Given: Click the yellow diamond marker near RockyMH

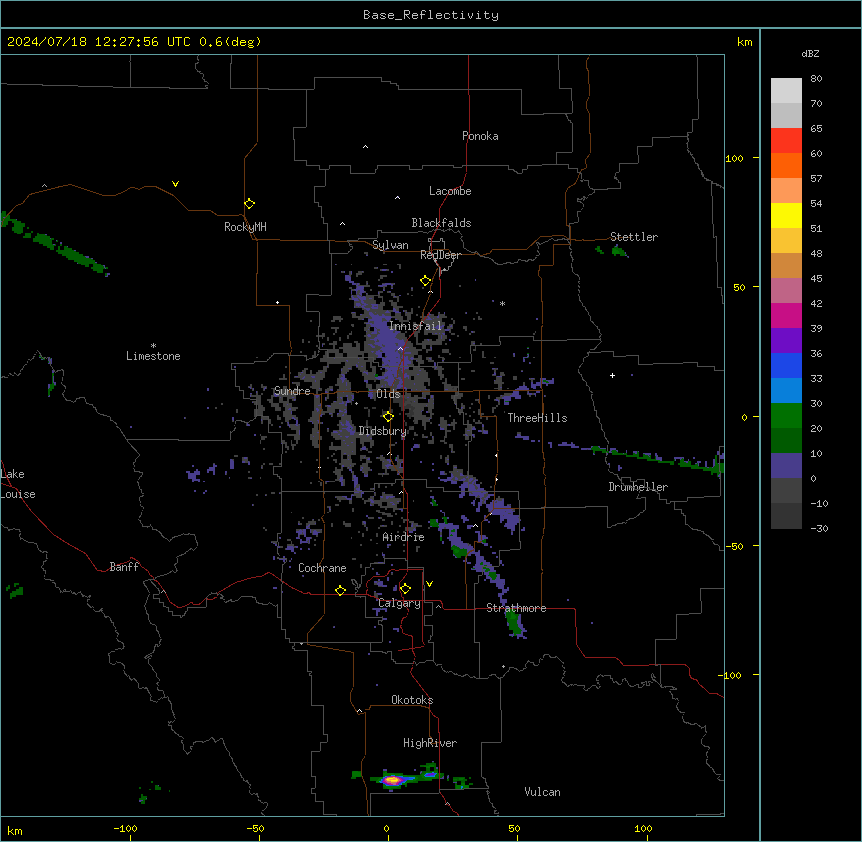Looking at the screenshot, I should (249, 204).
